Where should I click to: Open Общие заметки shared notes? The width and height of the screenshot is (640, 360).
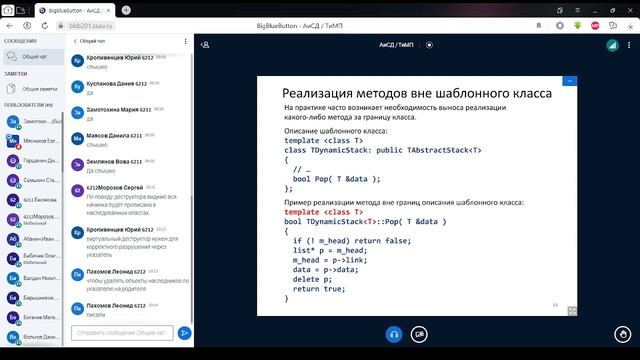(33, 89)
